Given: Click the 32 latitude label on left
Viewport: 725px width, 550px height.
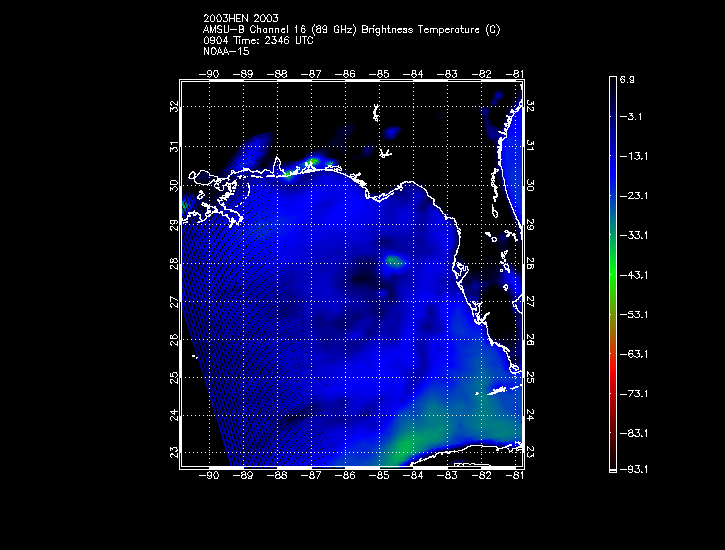Looking at the screenshot, I should tap(174, 107).
